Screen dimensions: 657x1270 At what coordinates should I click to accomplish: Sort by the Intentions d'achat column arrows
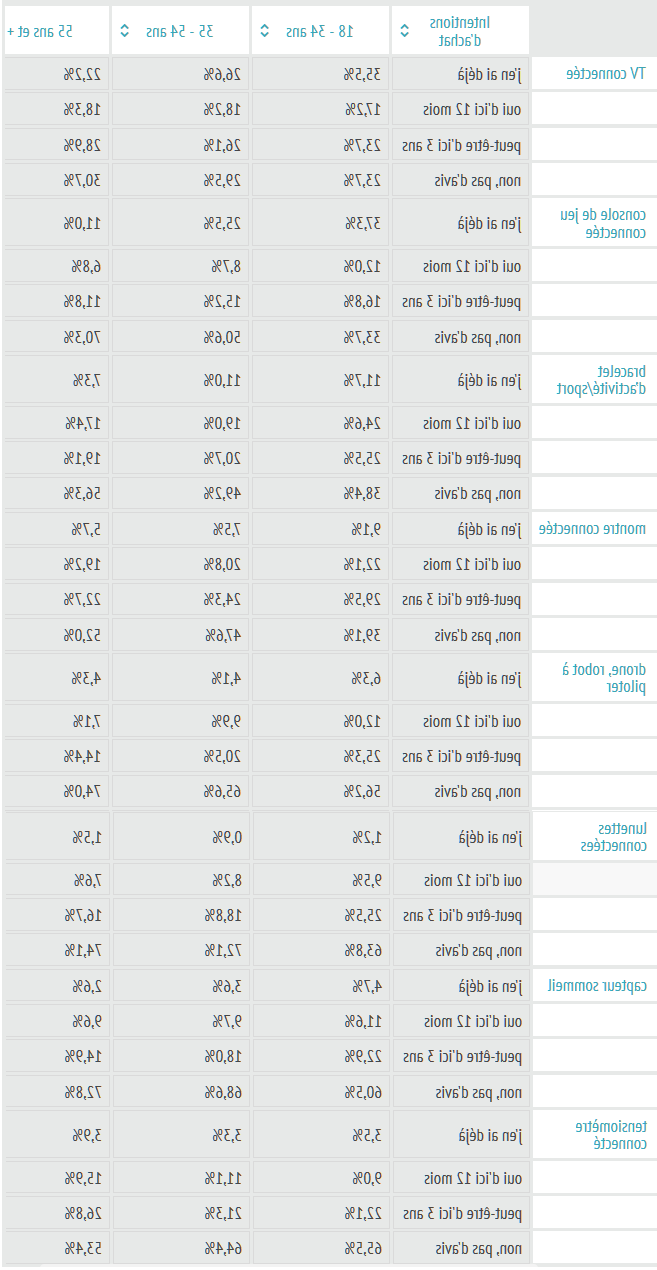pos(402,31)
